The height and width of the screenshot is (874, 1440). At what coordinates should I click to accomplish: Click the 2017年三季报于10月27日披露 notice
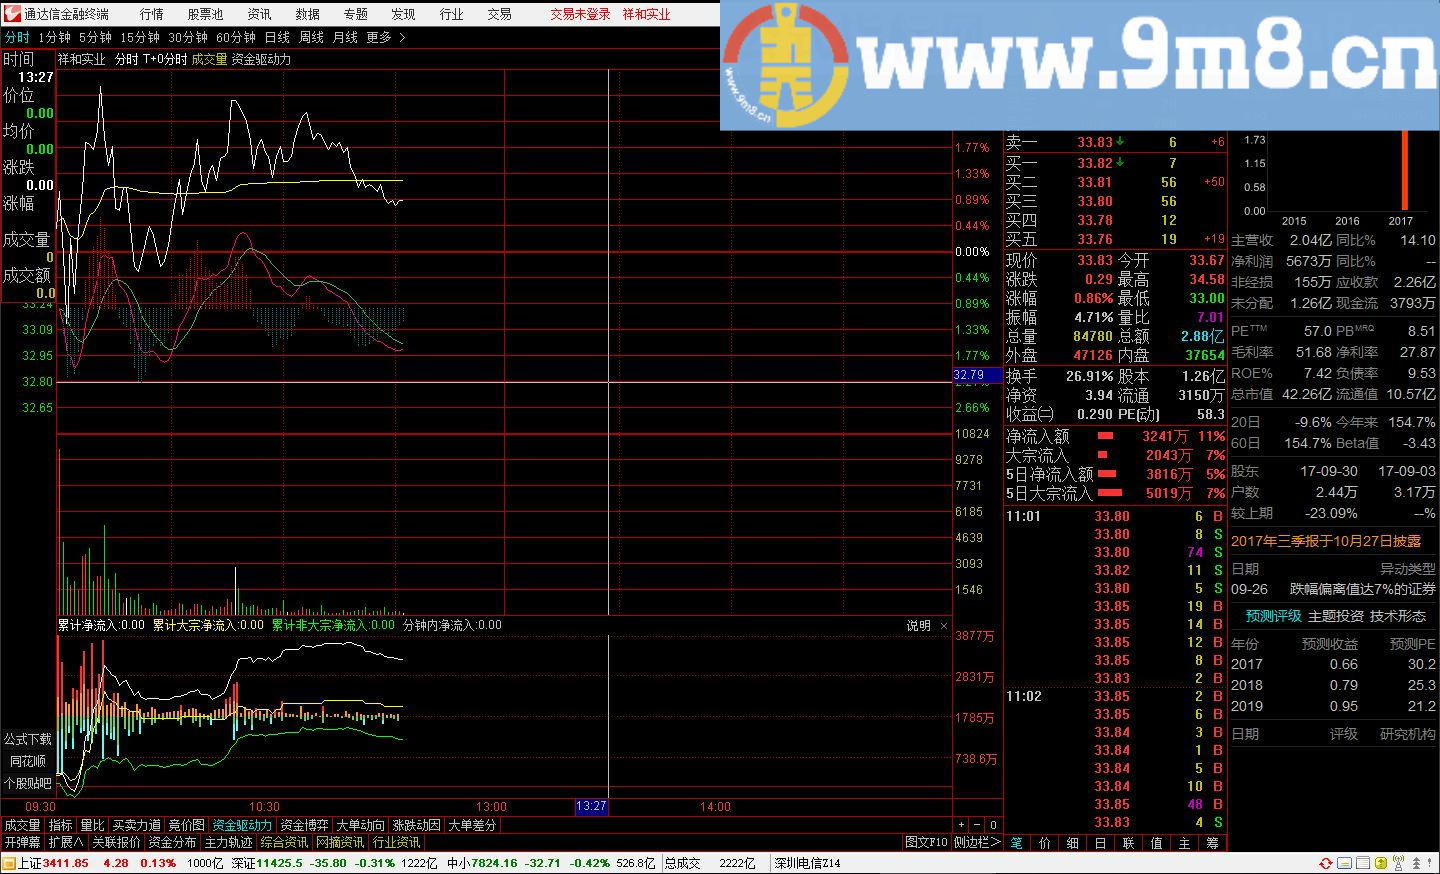[x=1326, y=541]
